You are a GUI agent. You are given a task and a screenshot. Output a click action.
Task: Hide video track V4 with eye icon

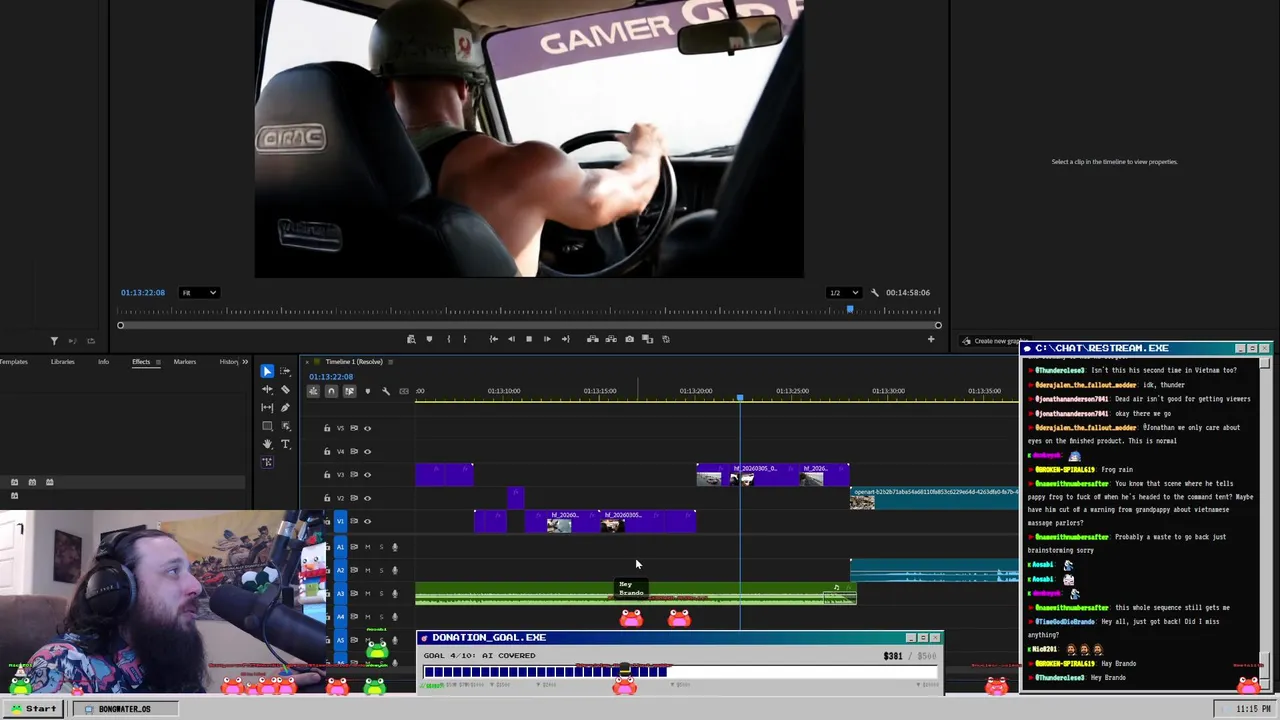[367, 451]
